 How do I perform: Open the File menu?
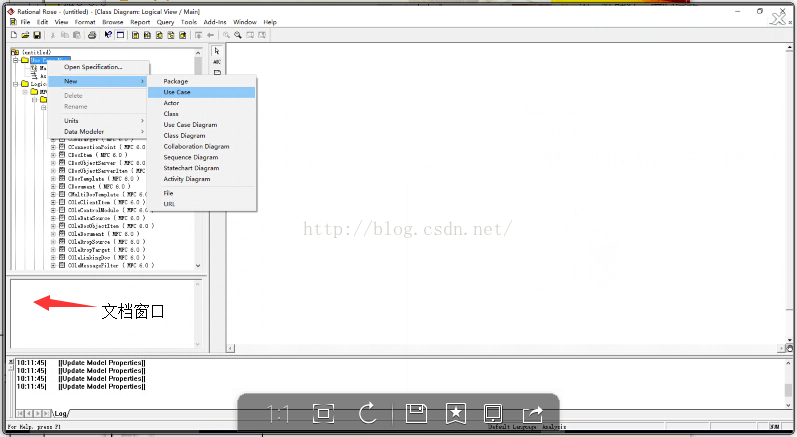pos(25,22)
